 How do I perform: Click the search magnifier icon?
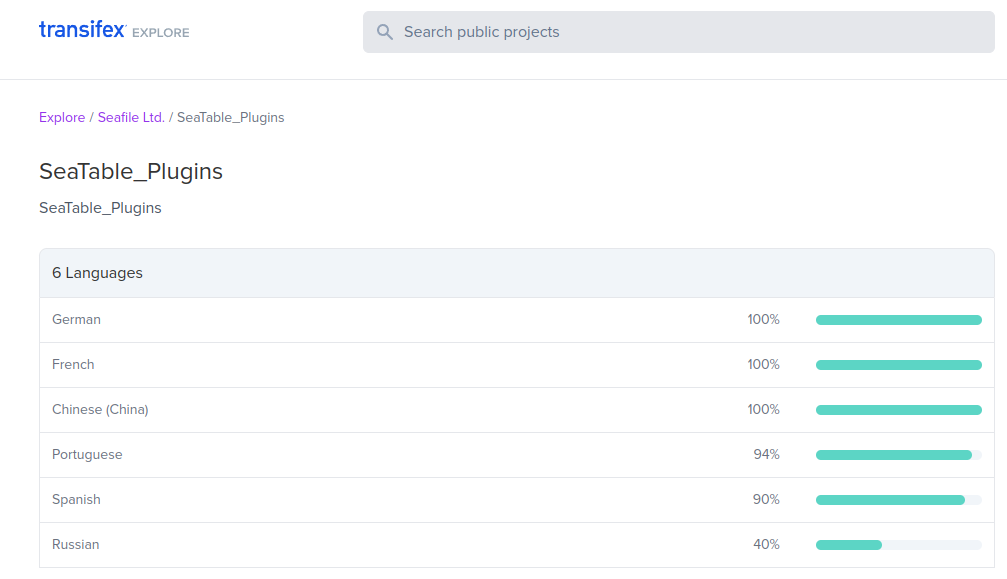coord(384,32)
